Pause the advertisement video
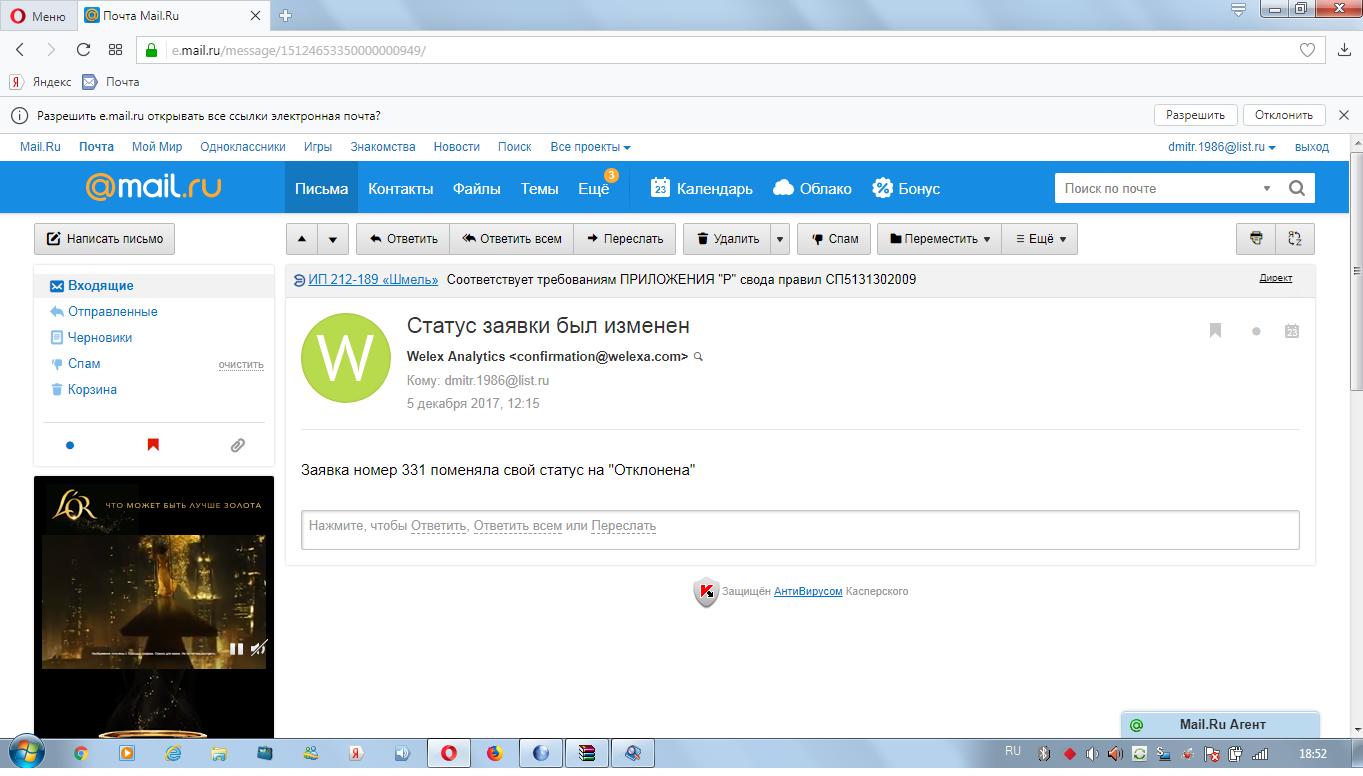The height and width of the screenshot is (776, 1363). coord(236,648)
